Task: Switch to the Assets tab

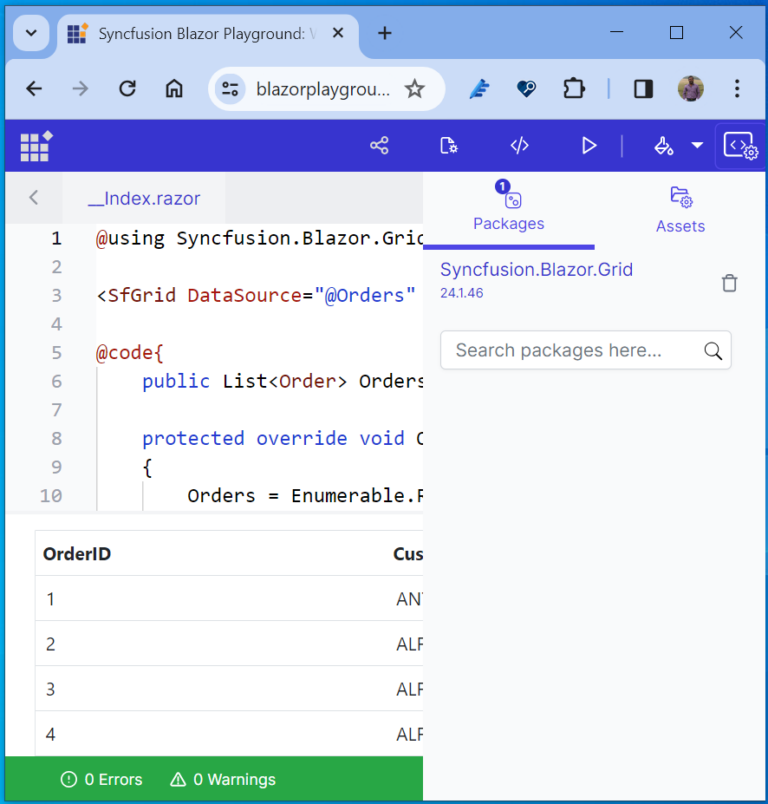Action: pos(680,211)
